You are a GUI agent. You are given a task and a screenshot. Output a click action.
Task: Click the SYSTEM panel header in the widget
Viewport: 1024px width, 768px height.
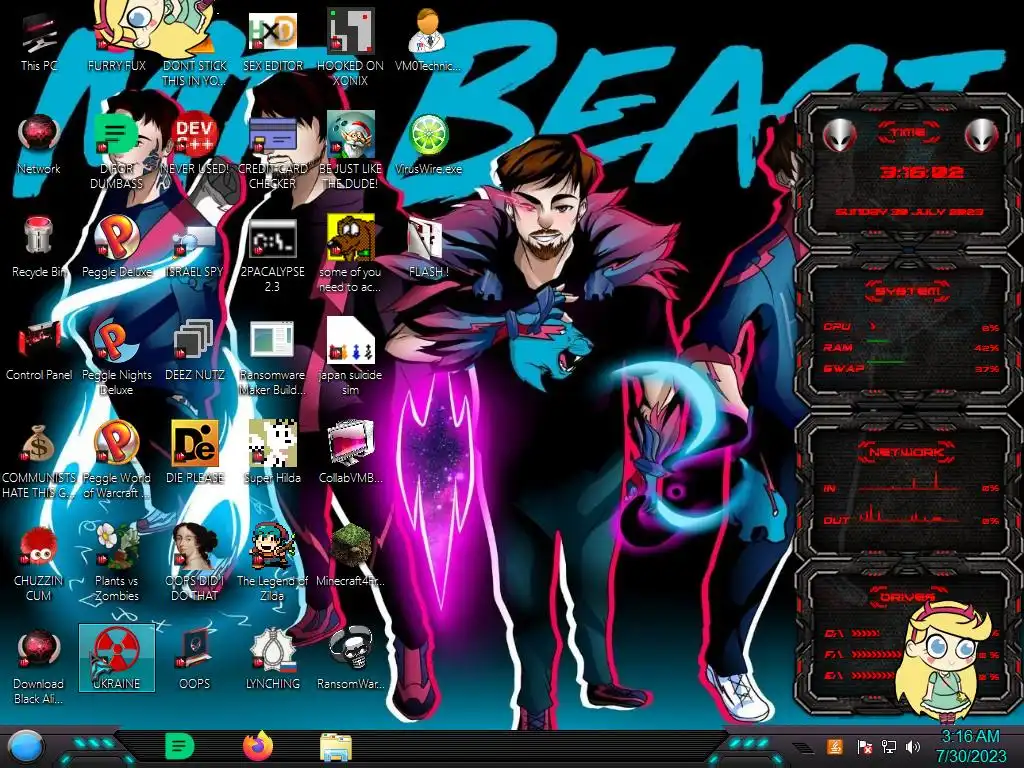pos(908,291)
